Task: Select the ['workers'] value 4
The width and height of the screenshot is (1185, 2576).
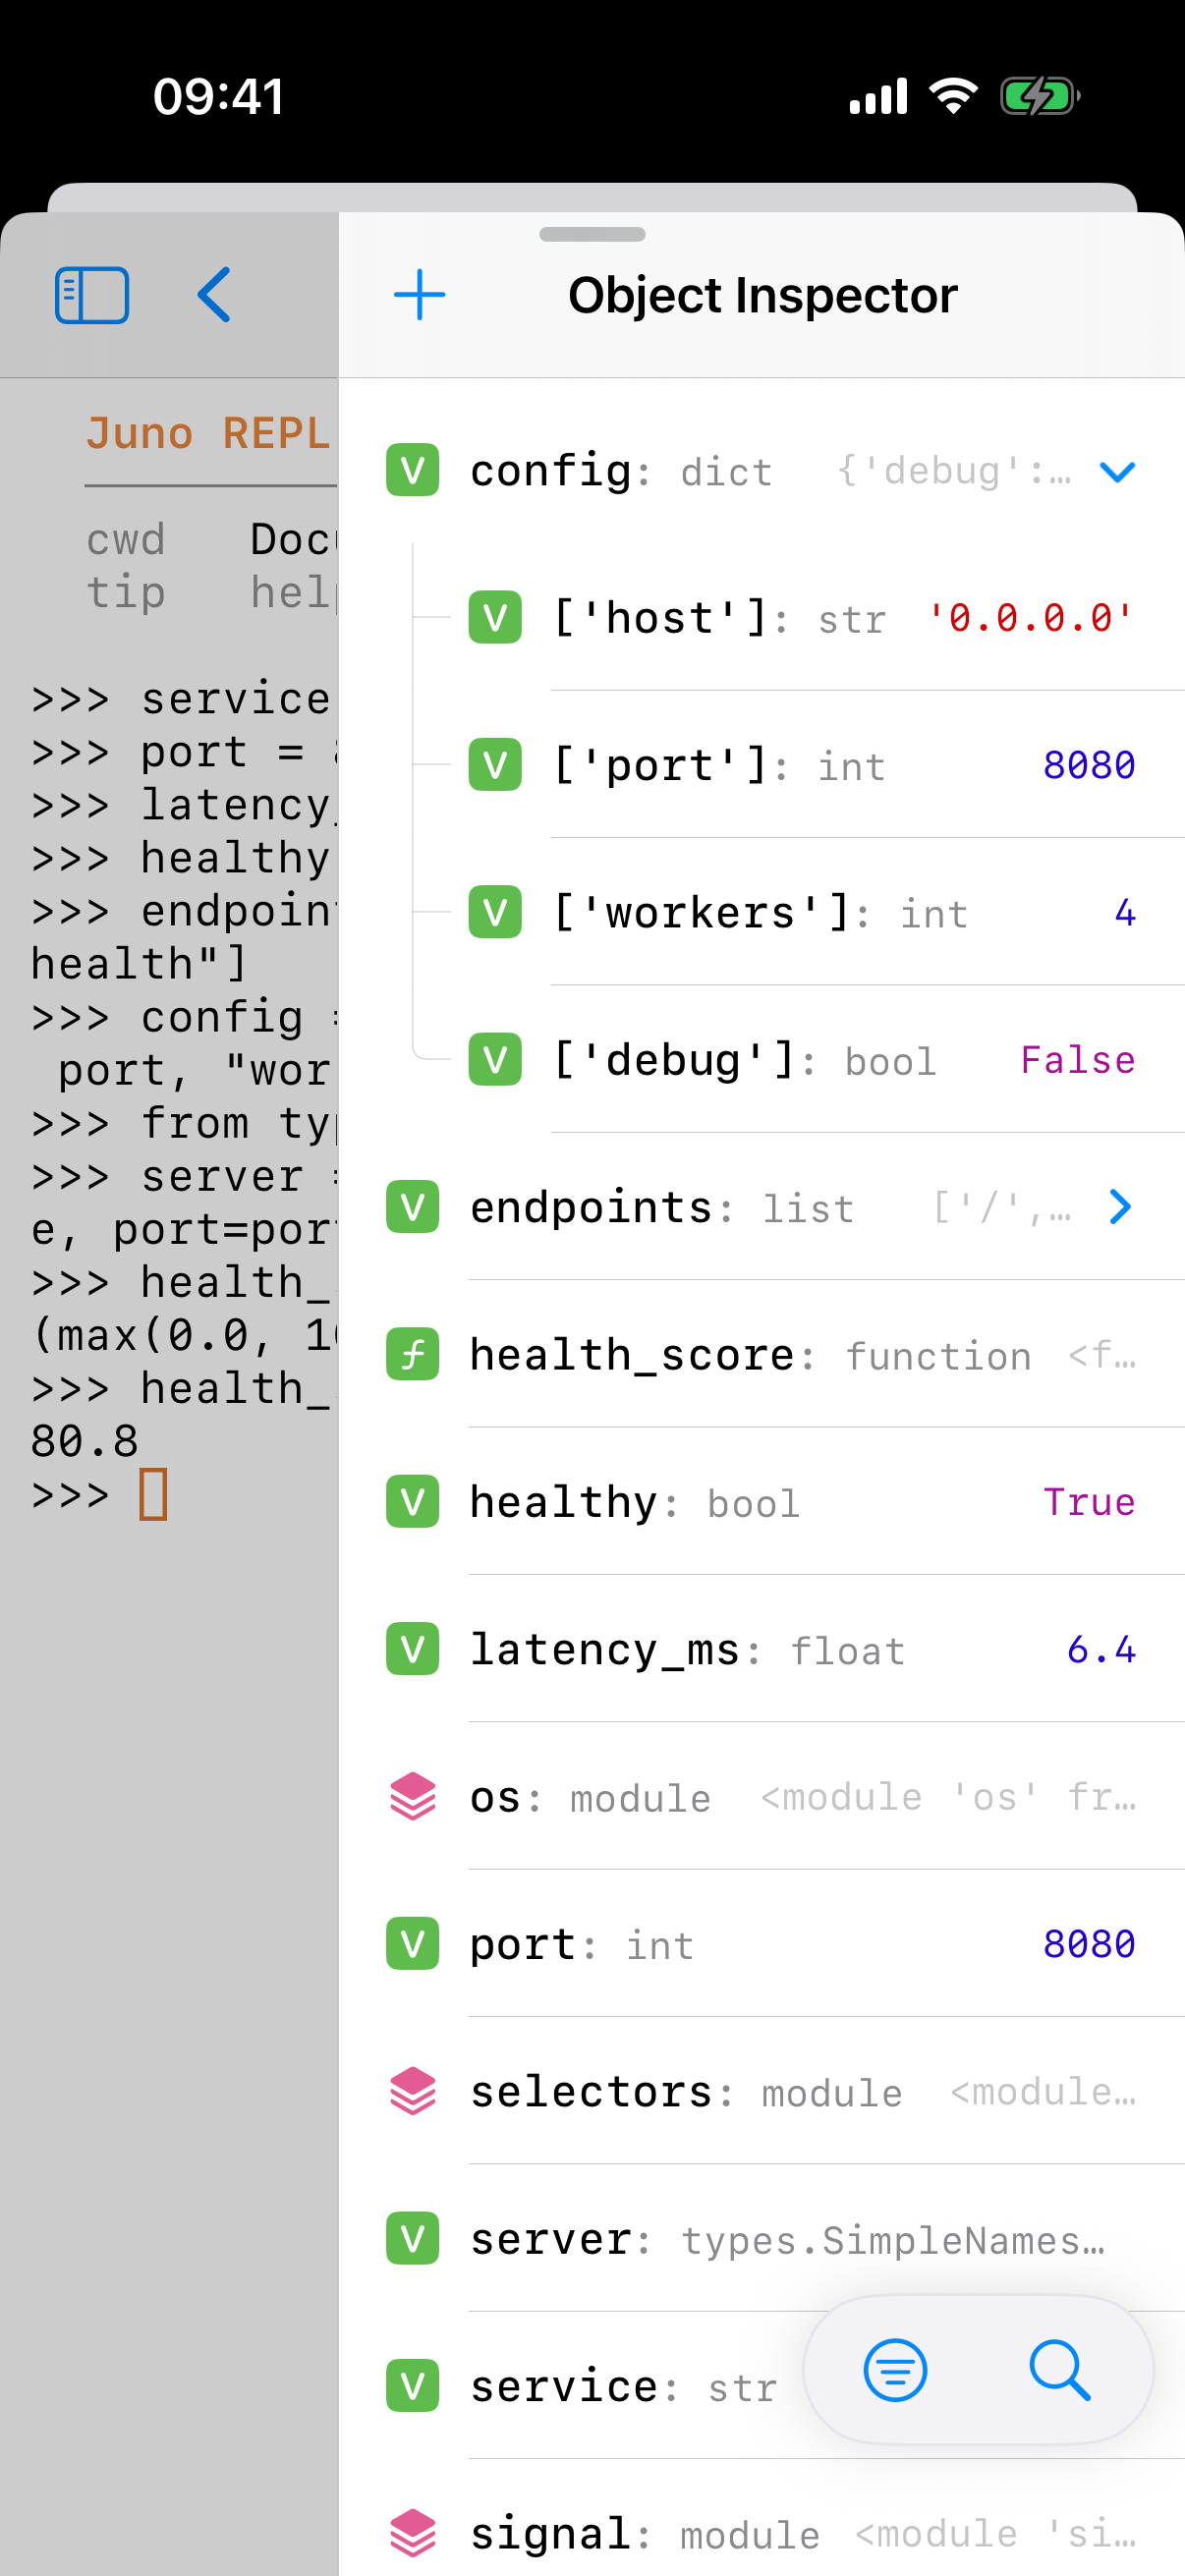Action: pyautogui.click(x=1125, y=912)
